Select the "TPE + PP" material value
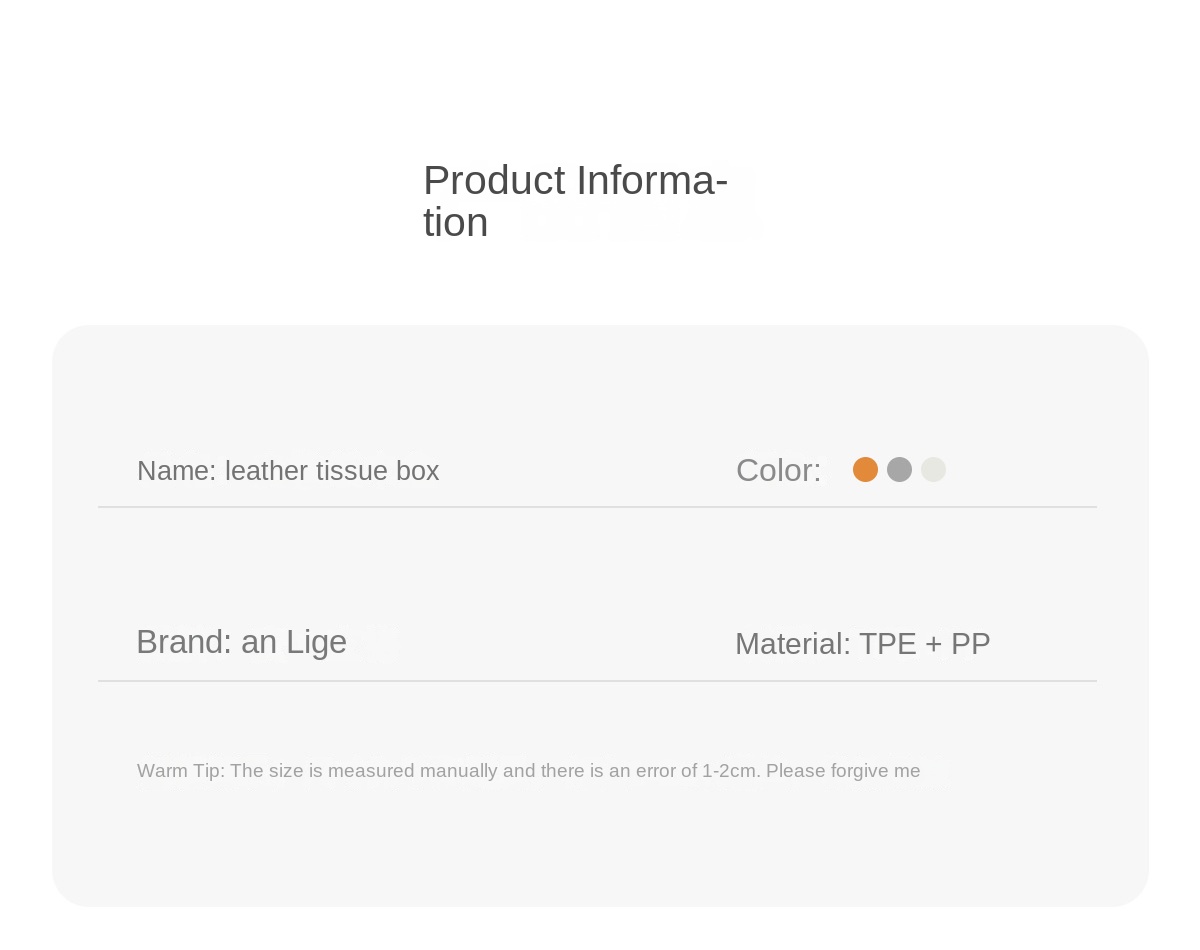Viewport: 1200px width, 950px height. coord(924,644)
